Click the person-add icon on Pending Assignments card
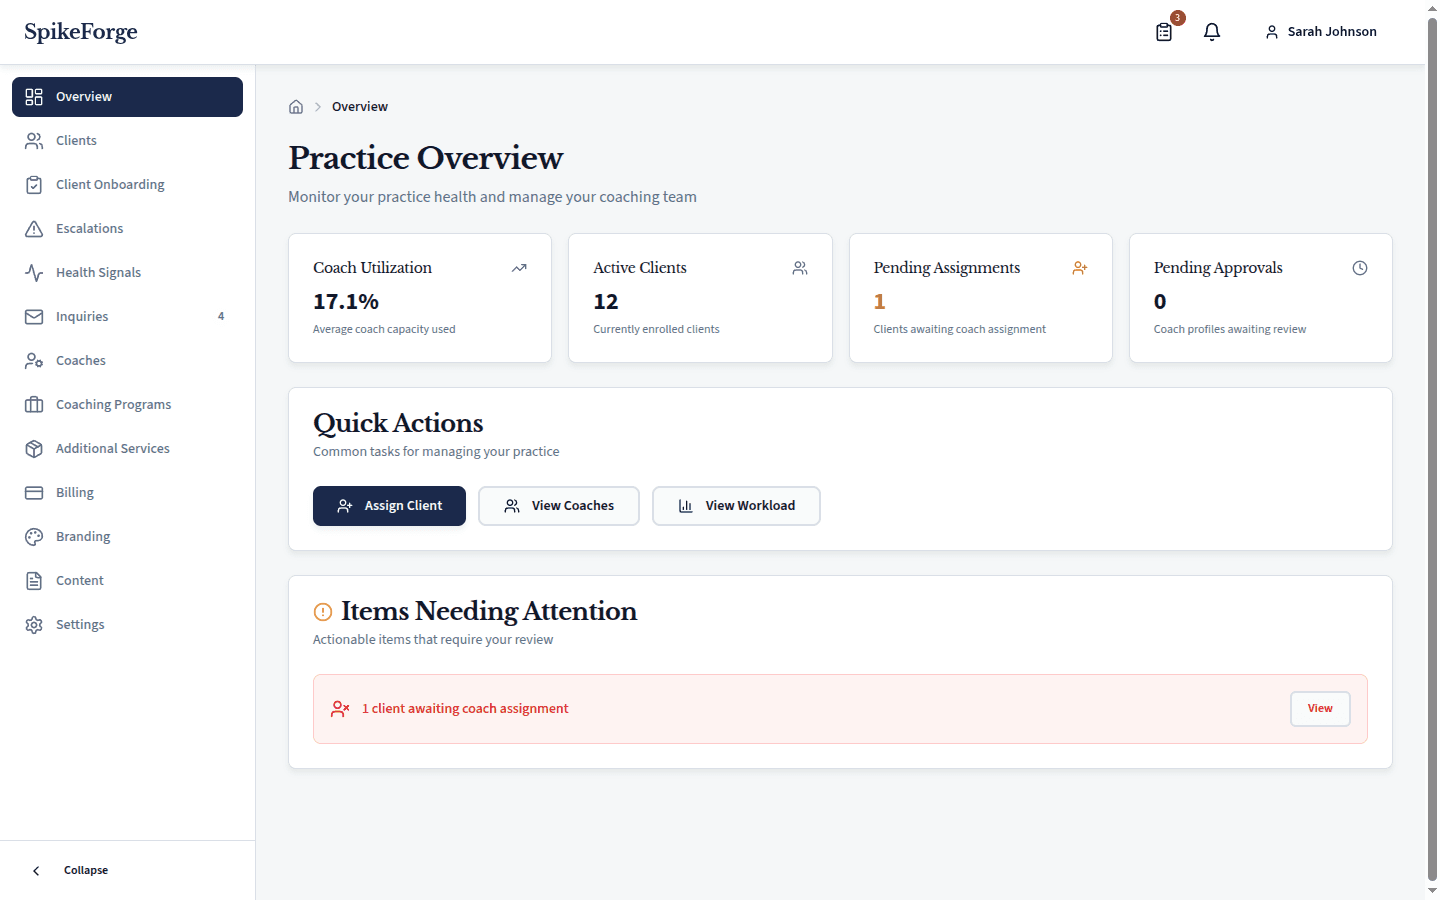 (x=1079, y=267)
